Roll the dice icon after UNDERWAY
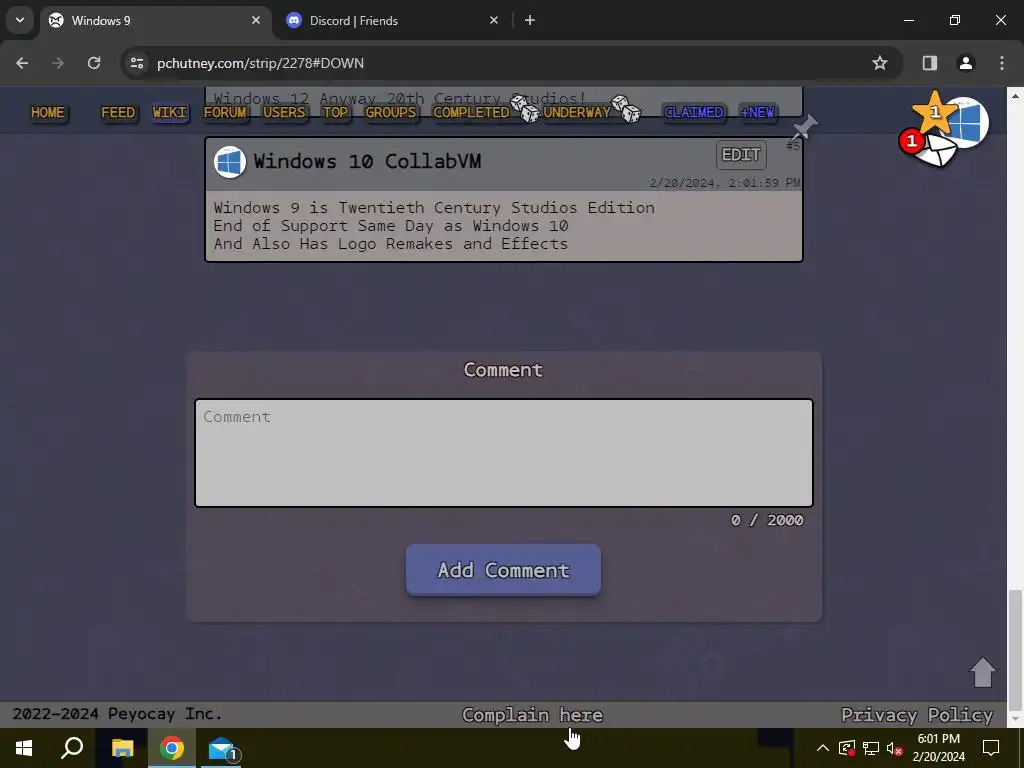The height and width of the screenshot is (768, 1024). point(626,109)
